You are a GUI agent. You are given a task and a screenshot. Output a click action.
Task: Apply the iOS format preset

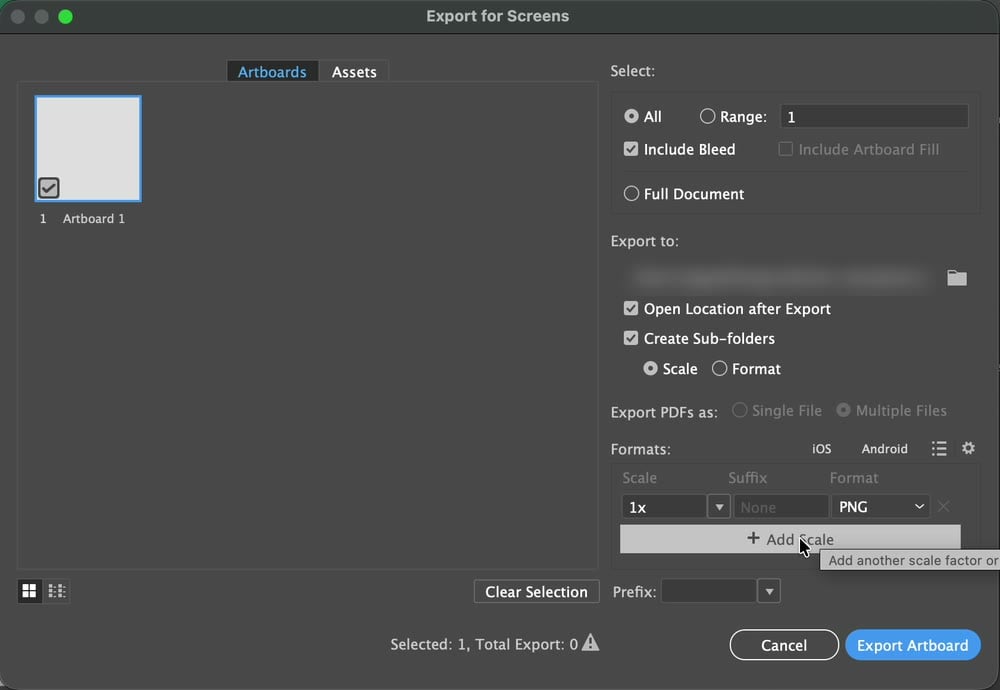tap(821, 448)
